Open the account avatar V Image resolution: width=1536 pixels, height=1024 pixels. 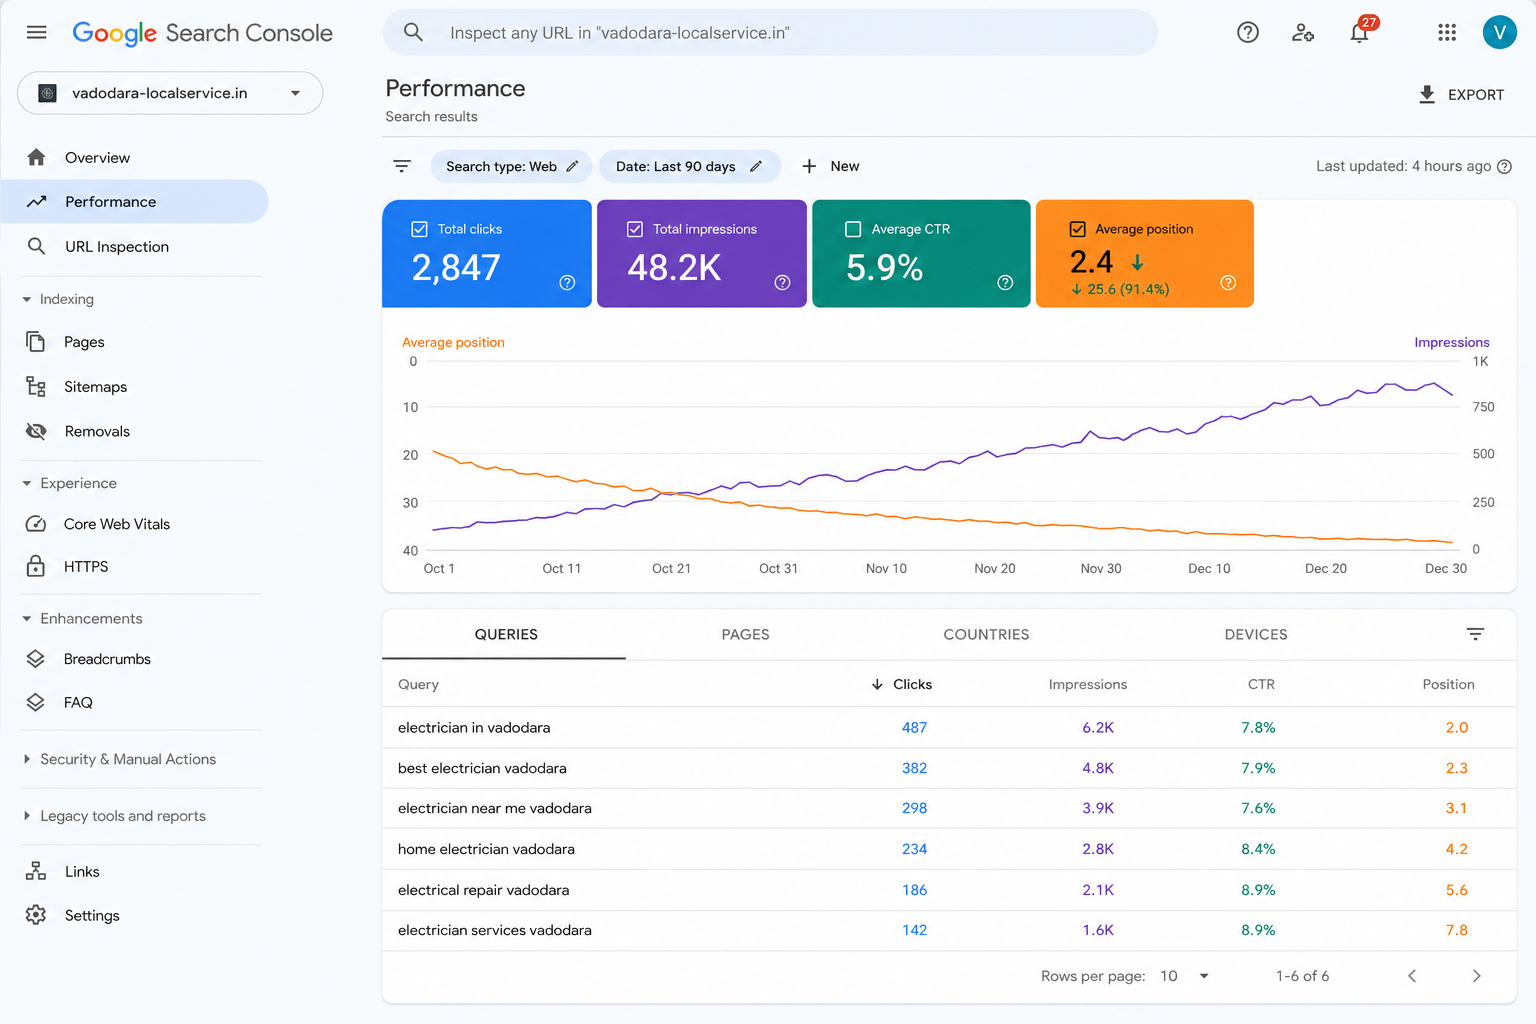point(1499,32)
